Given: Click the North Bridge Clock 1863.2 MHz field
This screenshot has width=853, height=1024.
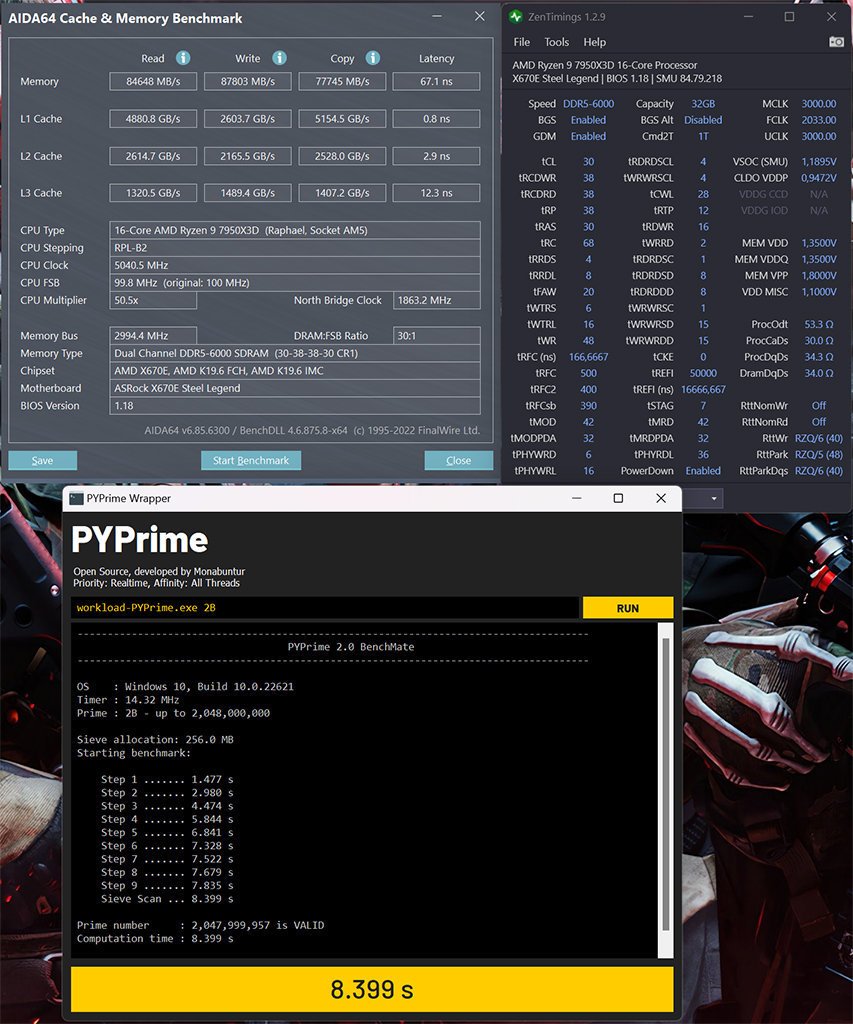Looking at the screenshot, I should pos(436,300).
